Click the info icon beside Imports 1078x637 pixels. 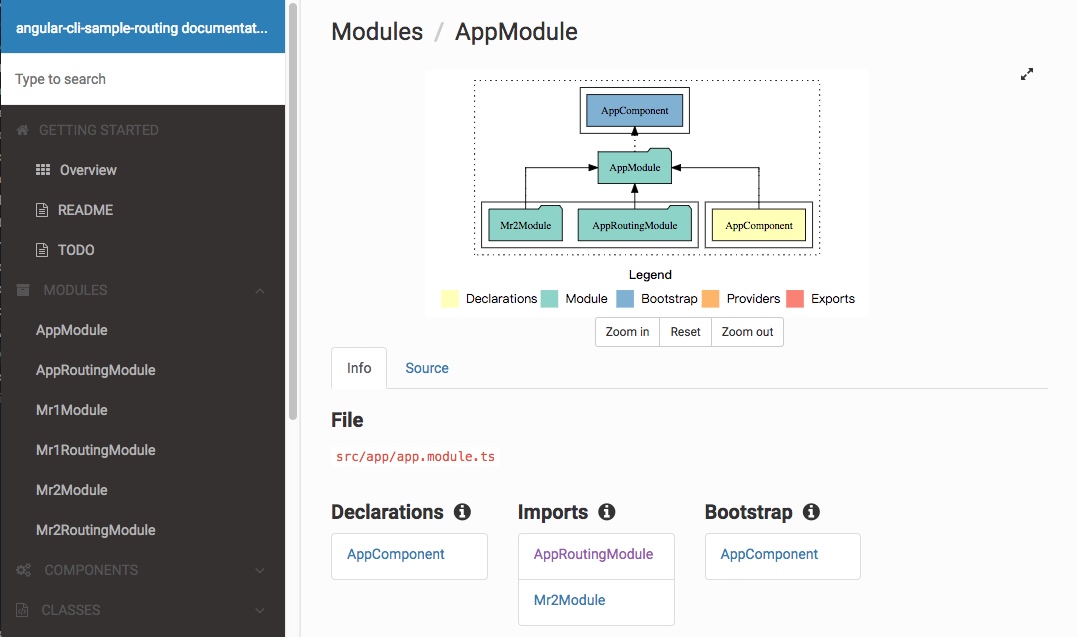(x=606, y=512)
